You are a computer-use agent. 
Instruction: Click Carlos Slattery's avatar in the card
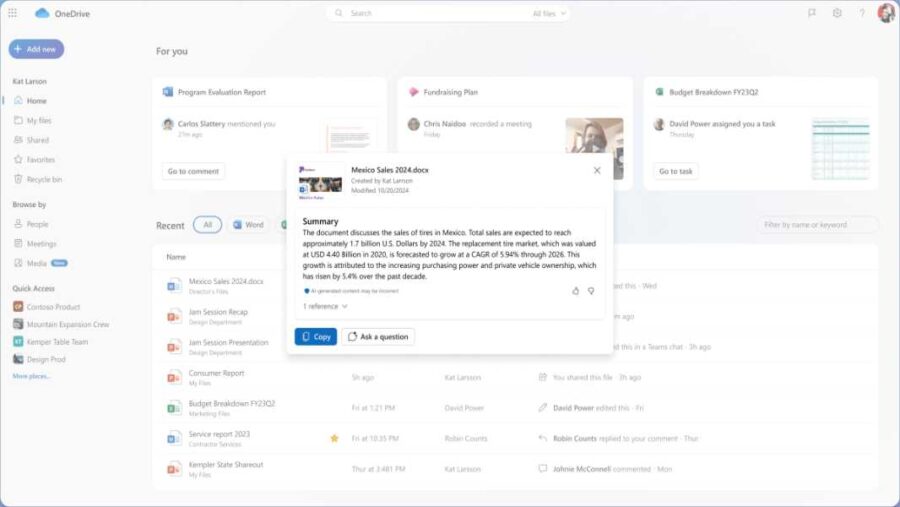click(x=168, y=124)
